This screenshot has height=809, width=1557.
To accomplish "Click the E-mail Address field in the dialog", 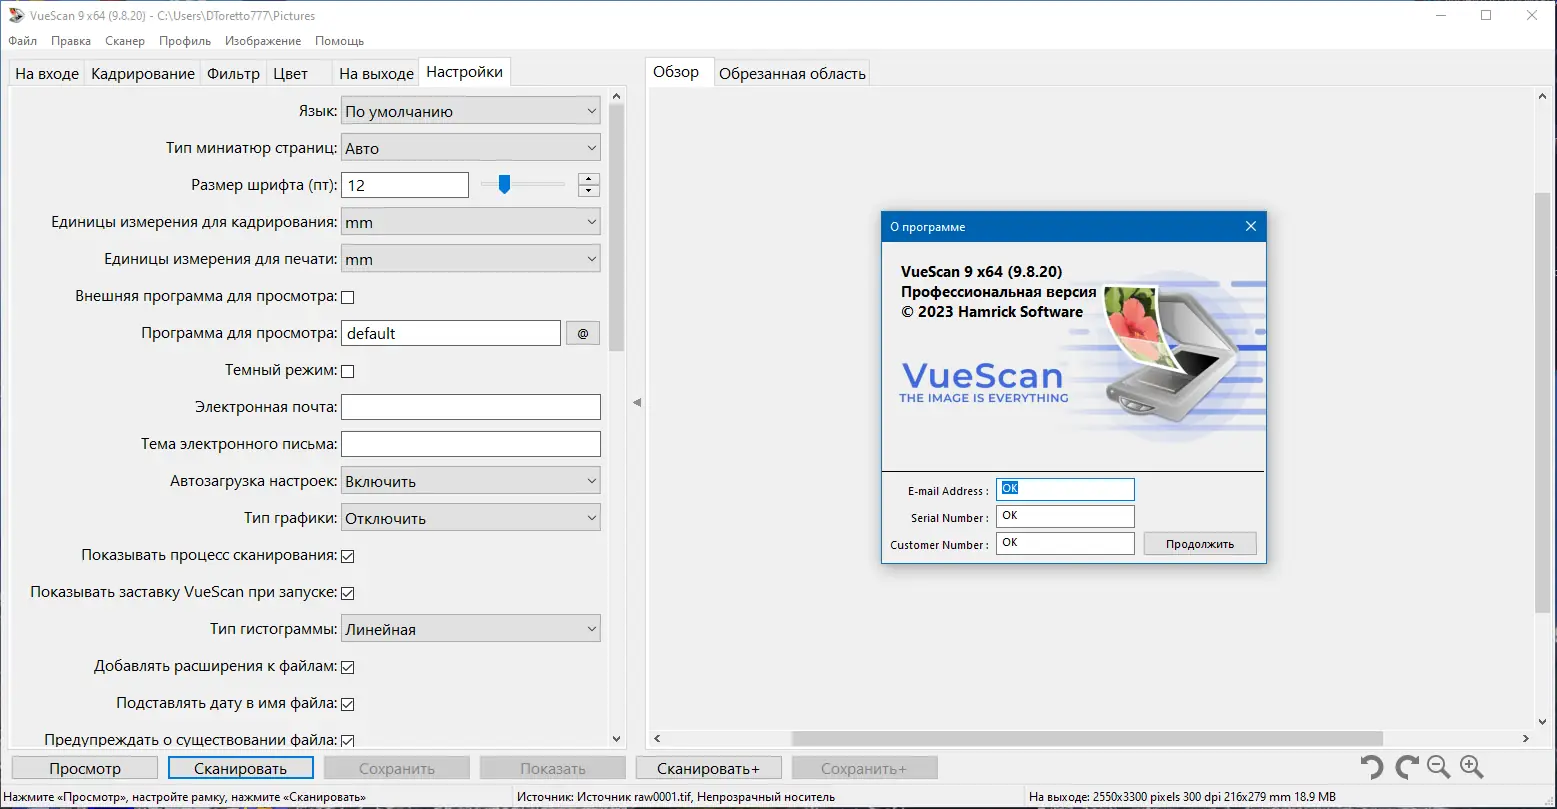I will (1065, 489).
